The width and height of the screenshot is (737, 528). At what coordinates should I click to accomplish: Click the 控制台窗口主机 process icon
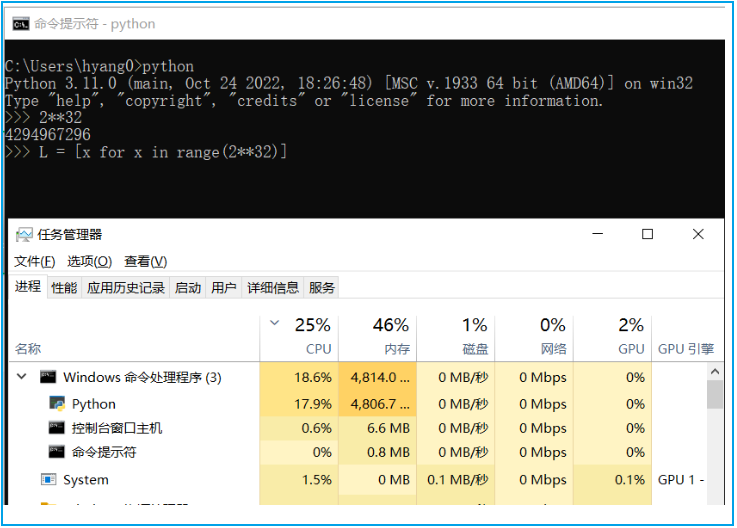coord(56,428)
